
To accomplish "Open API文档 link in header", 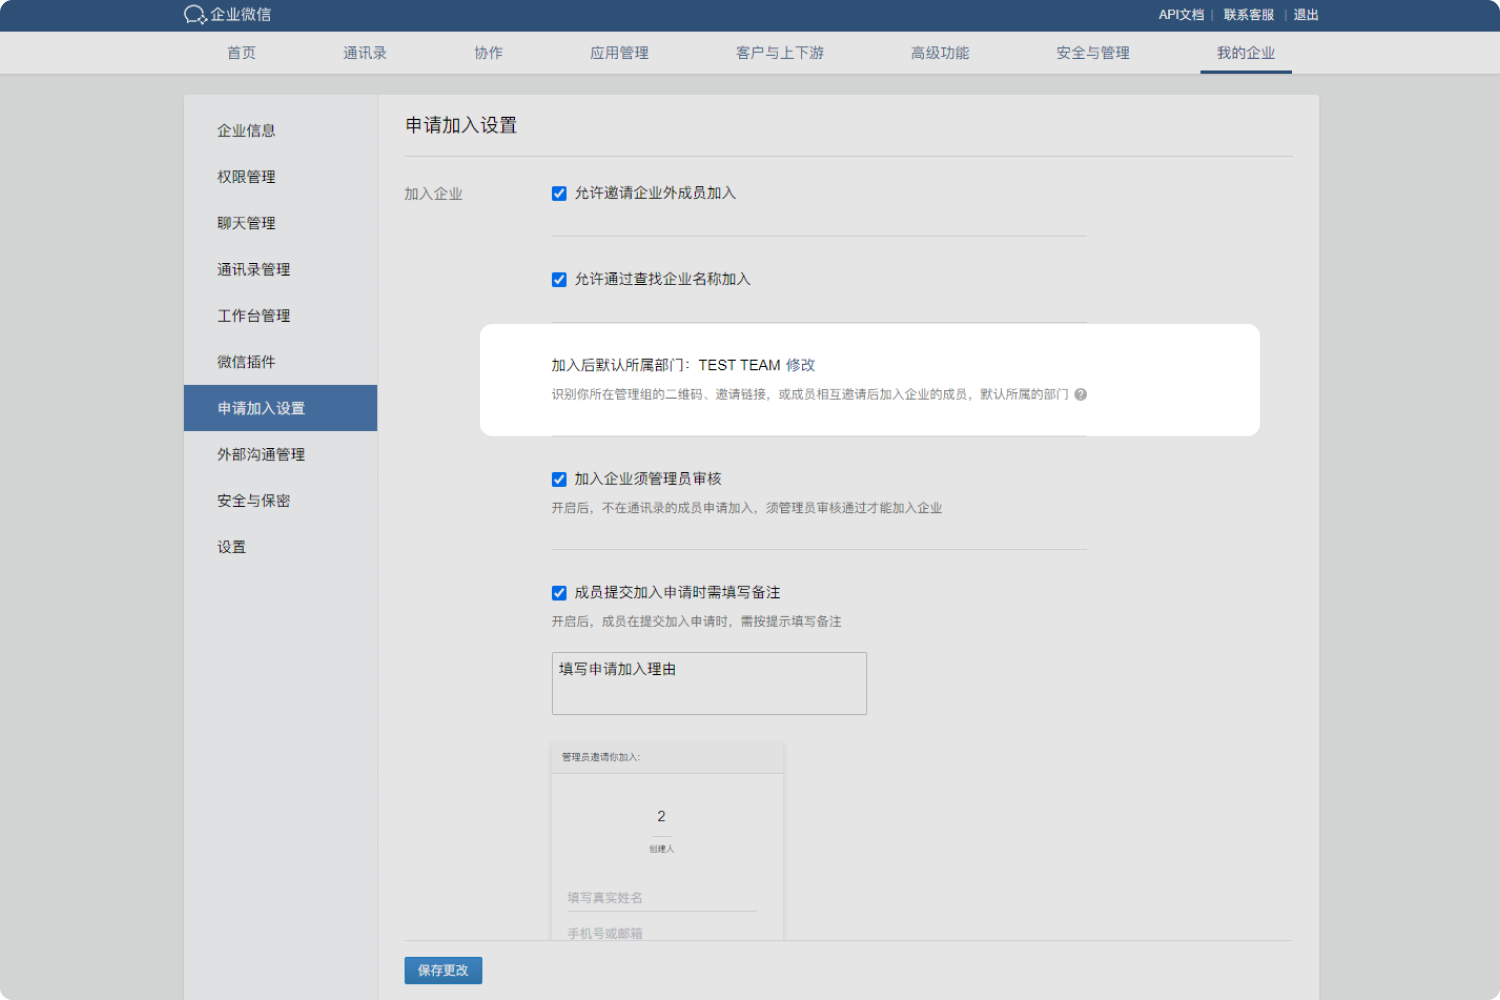I will click(1180, 15).
